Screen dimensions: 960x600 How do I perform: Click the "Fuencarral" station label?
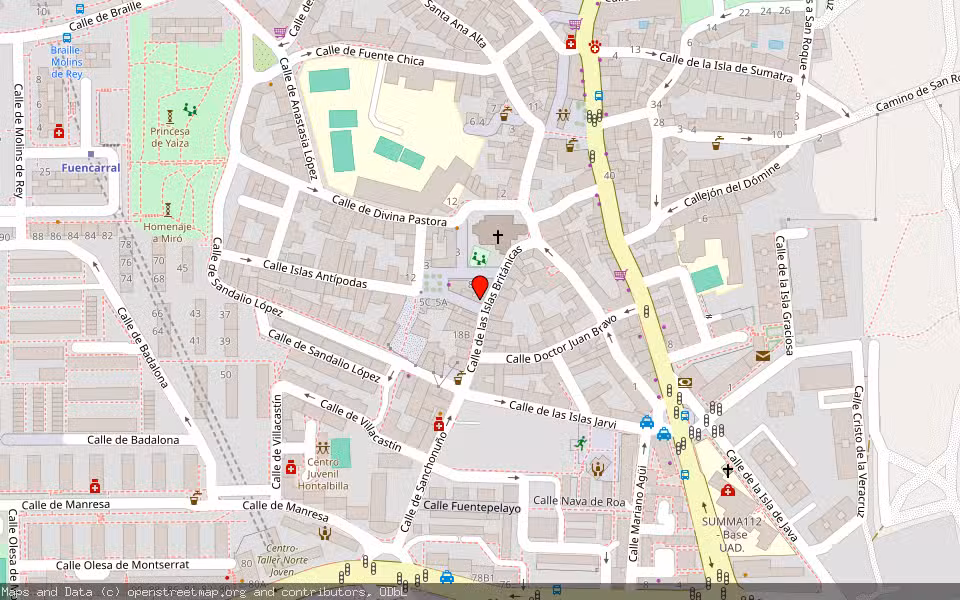[x=91, y=168]
